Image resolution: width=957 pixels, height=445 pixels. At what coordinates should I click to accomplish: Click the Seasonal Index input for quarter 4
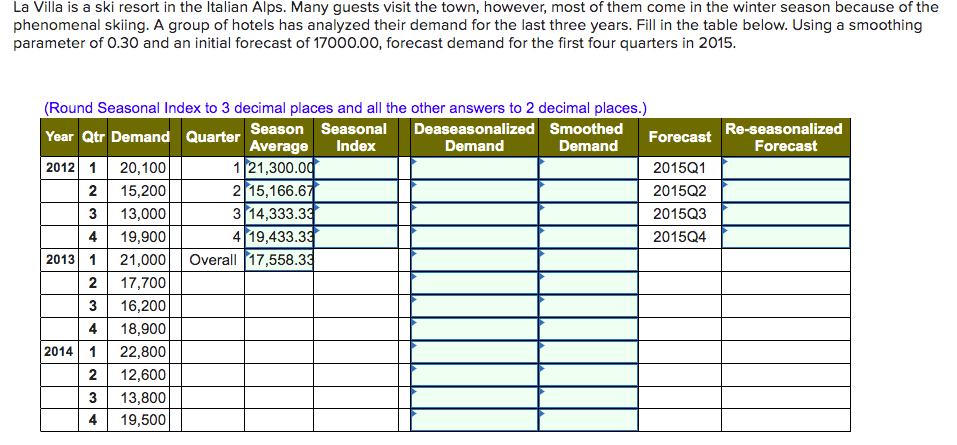click(x=356, y=237)
